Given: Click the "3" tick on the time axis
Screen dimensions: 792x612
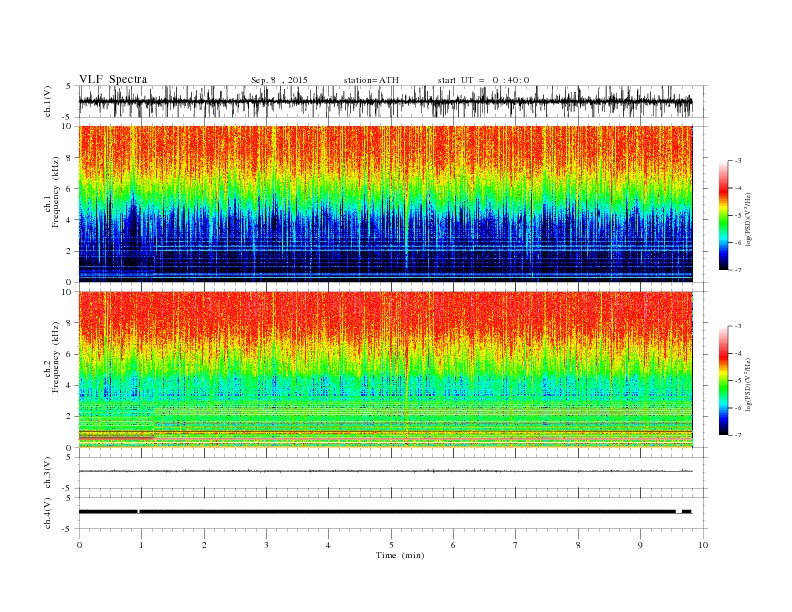Looking at the screenshot, I should tap(266, 545).
